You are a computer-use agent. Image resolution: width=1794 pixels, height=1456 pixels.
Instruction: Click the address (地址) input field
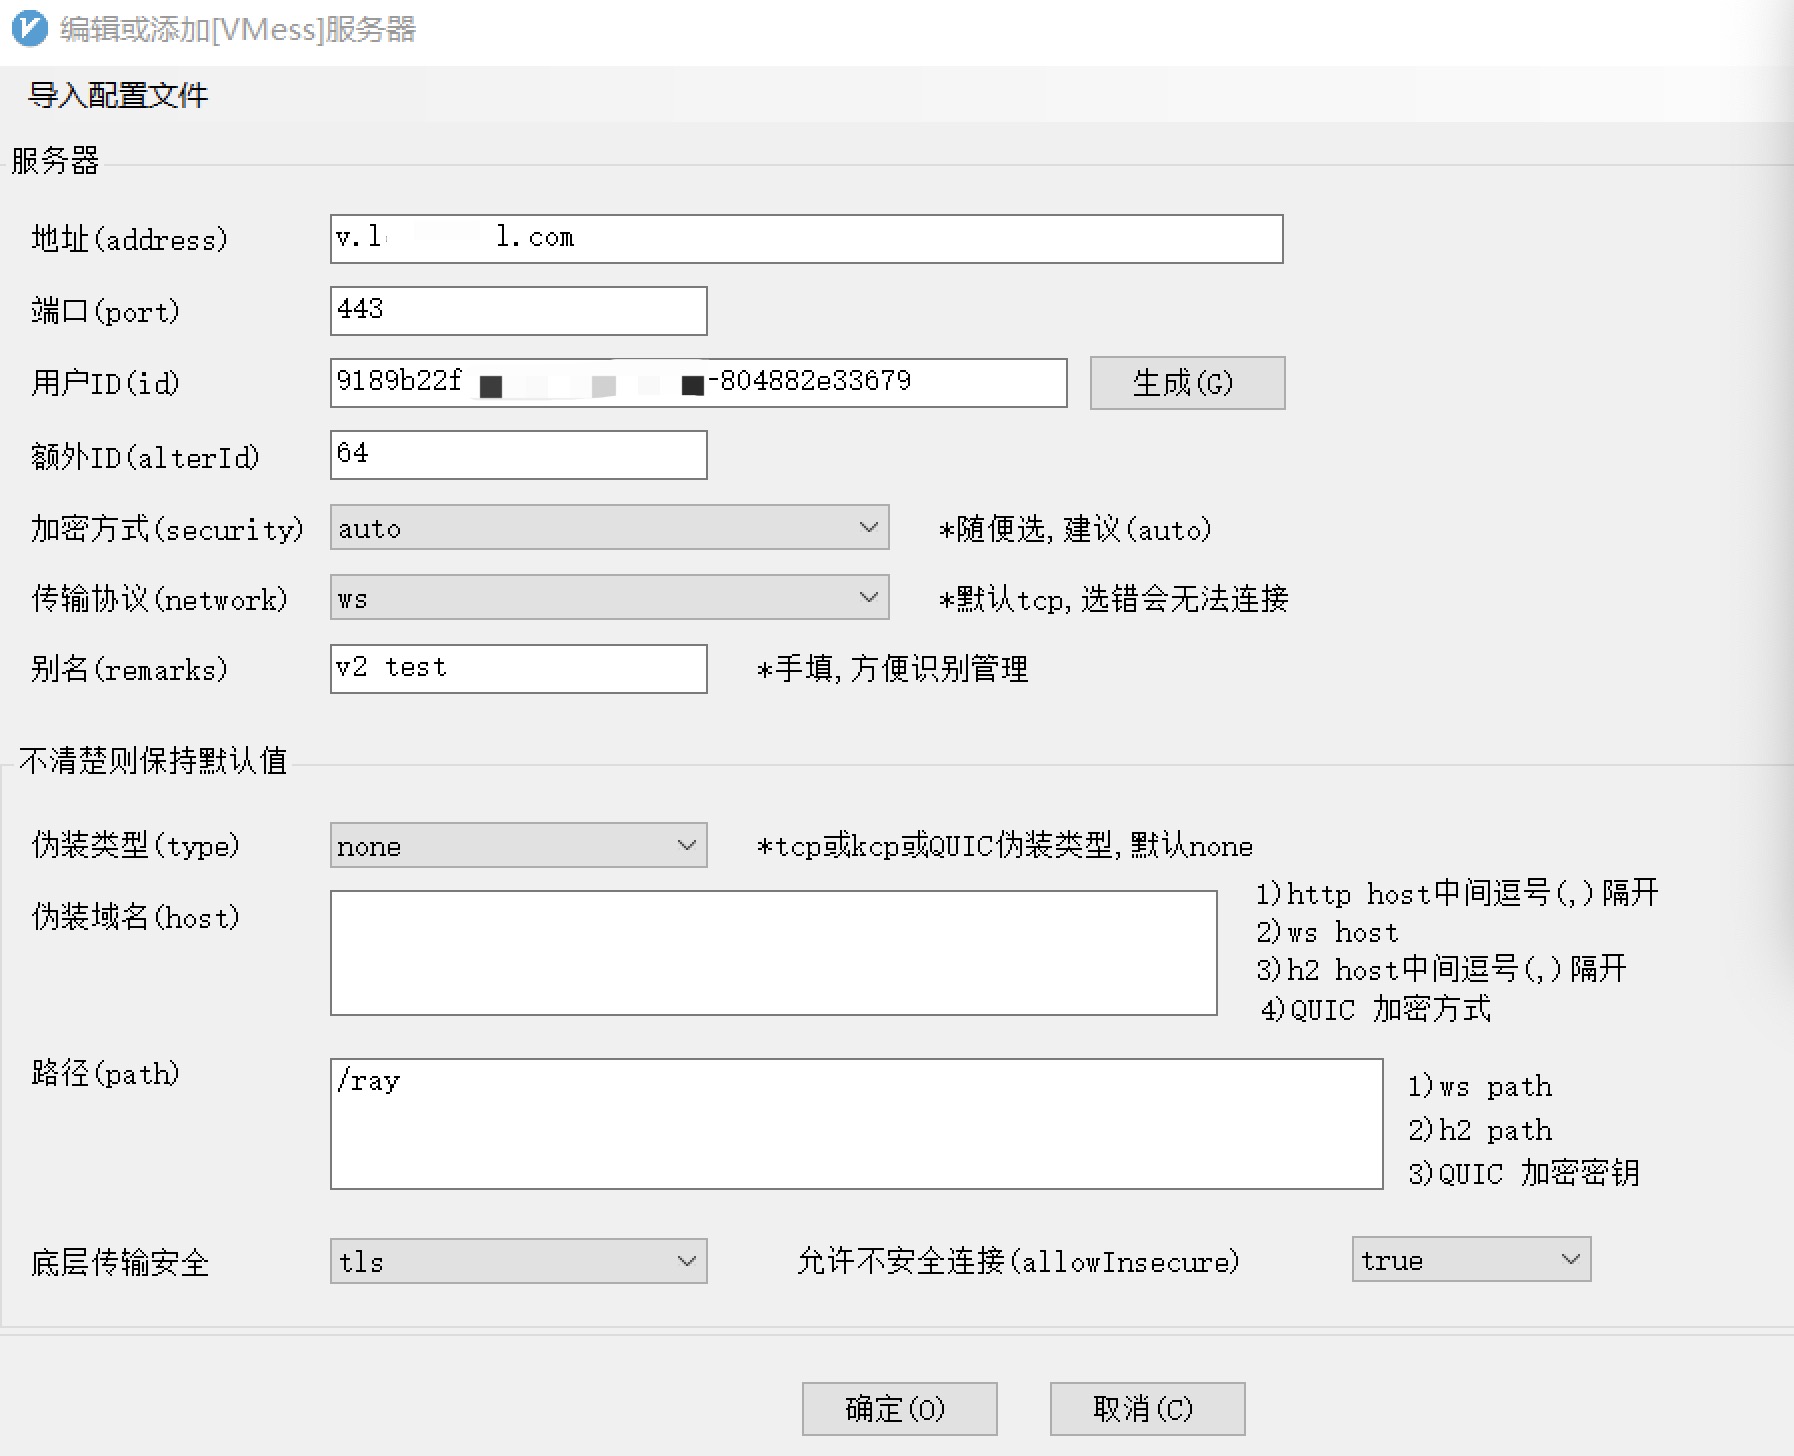[805, 239]
